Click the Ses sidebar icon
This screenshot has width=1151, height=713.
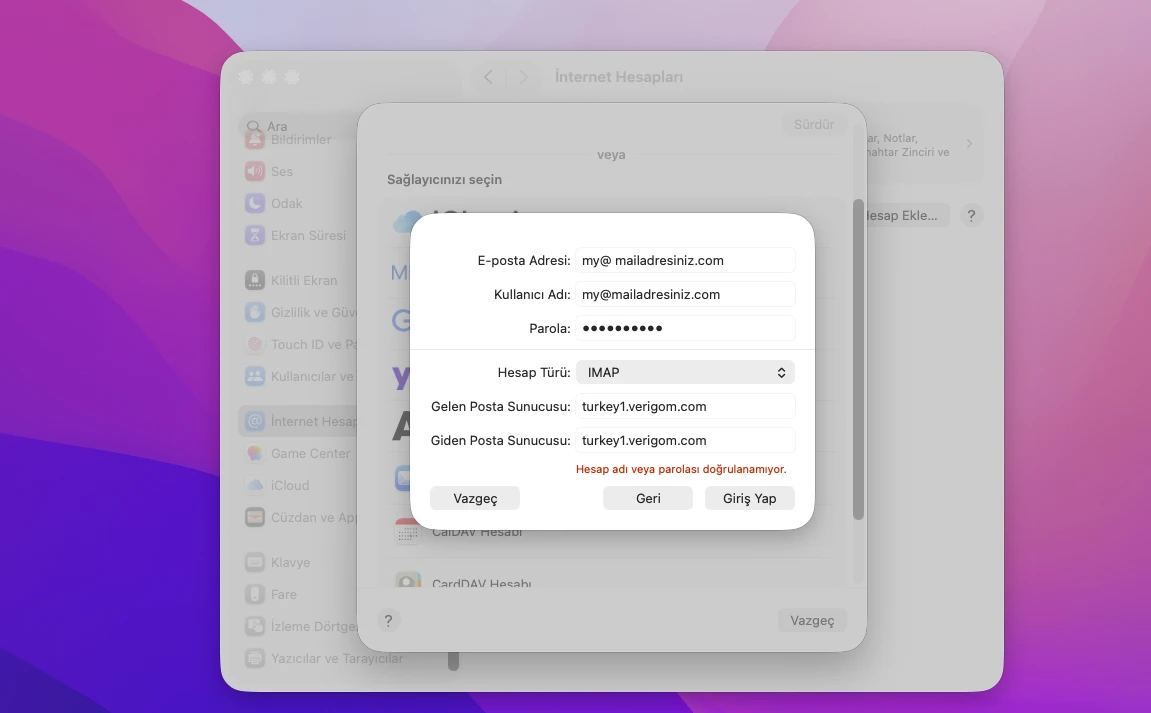click(x=255, y=172)
